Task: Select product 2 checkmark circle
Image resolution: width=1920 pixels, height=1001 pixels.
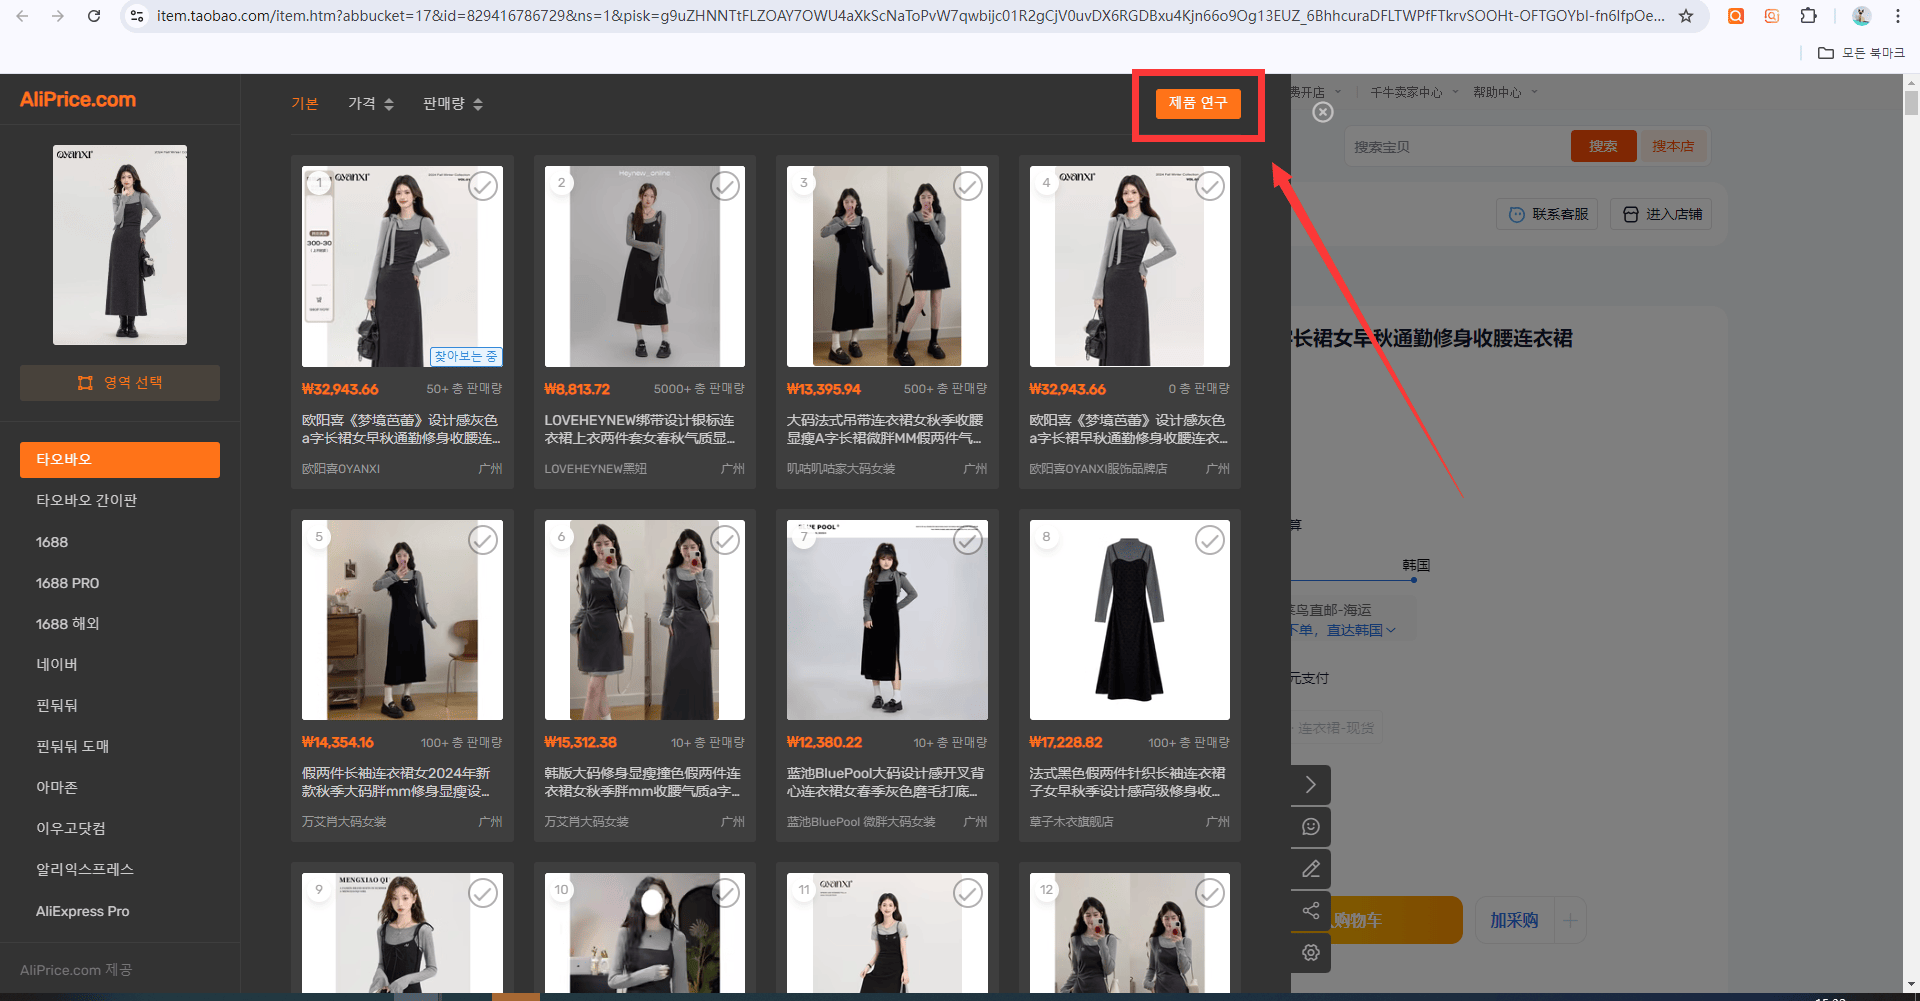Action: click(x=725, y=186)
